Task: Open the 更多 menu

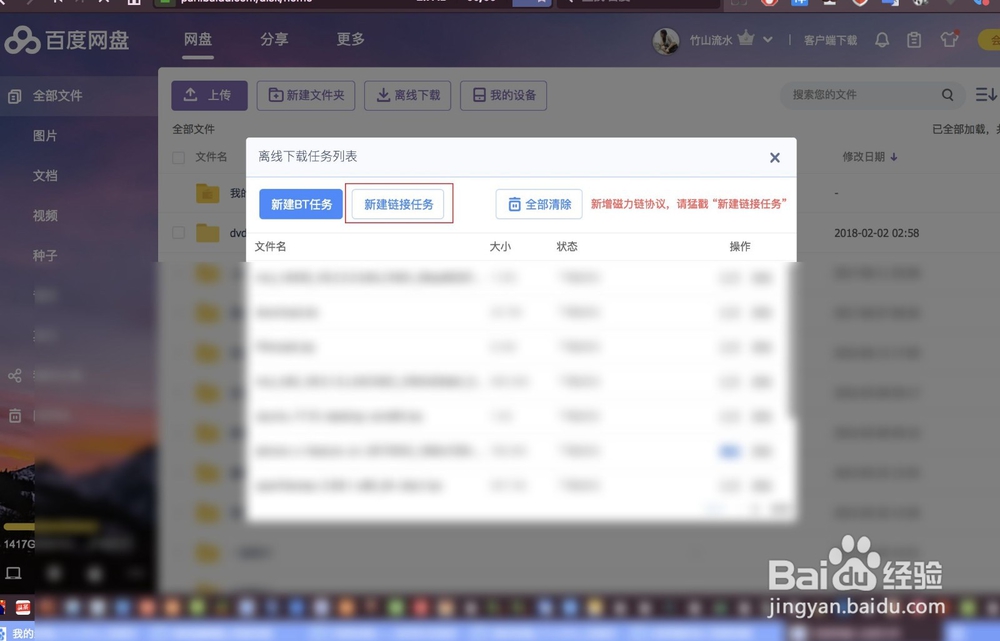Action: 351,40
